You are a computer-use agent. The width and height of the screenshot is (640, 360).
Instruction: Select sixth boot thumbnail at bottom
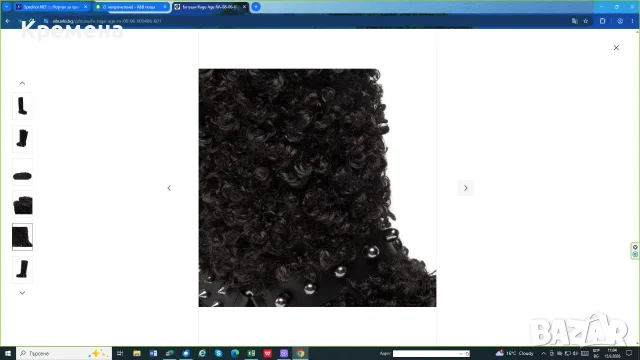point(22,270)
